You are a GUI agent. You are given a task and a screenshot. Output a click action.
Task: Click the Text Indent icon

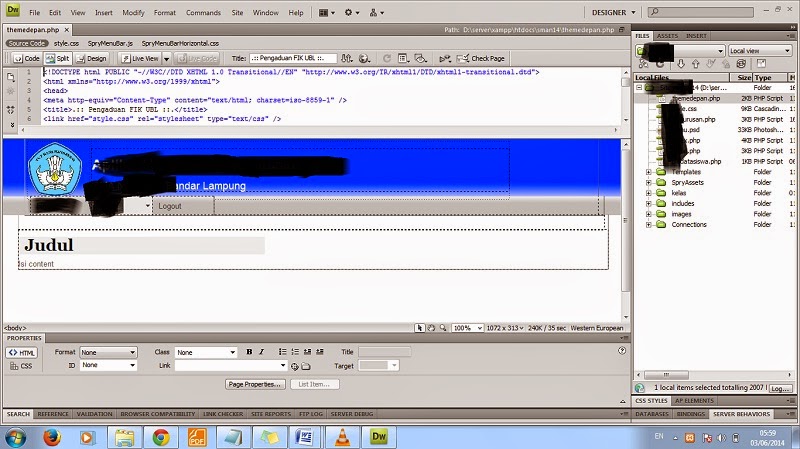click(x=320, y=352)
